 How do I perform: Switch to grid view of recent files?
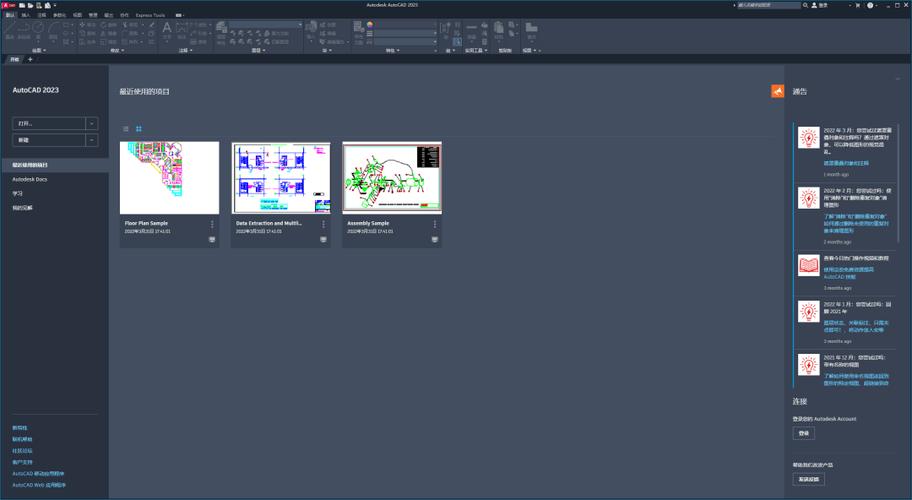(139, 129)
